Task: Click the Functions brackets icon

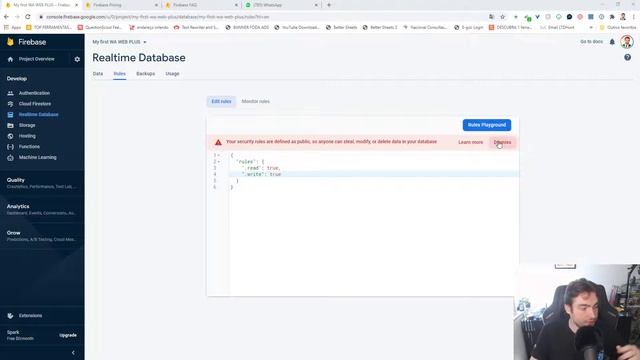Action: pyautogui.click(x=10, y=147)
